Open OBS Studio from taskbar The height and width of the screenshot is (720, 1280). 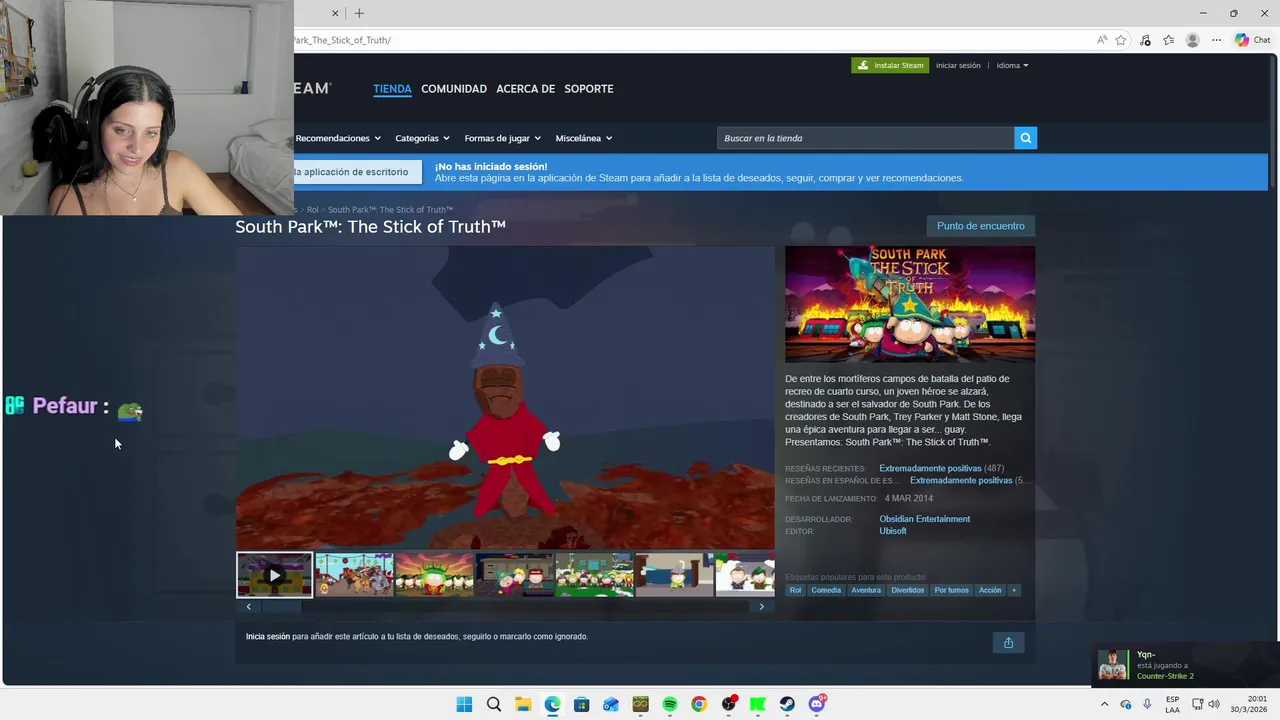729,704
